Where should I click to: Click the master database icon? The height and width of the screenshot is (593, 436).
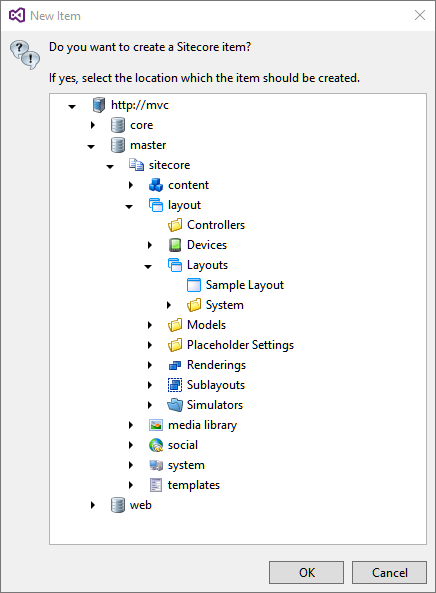(118, 145)
